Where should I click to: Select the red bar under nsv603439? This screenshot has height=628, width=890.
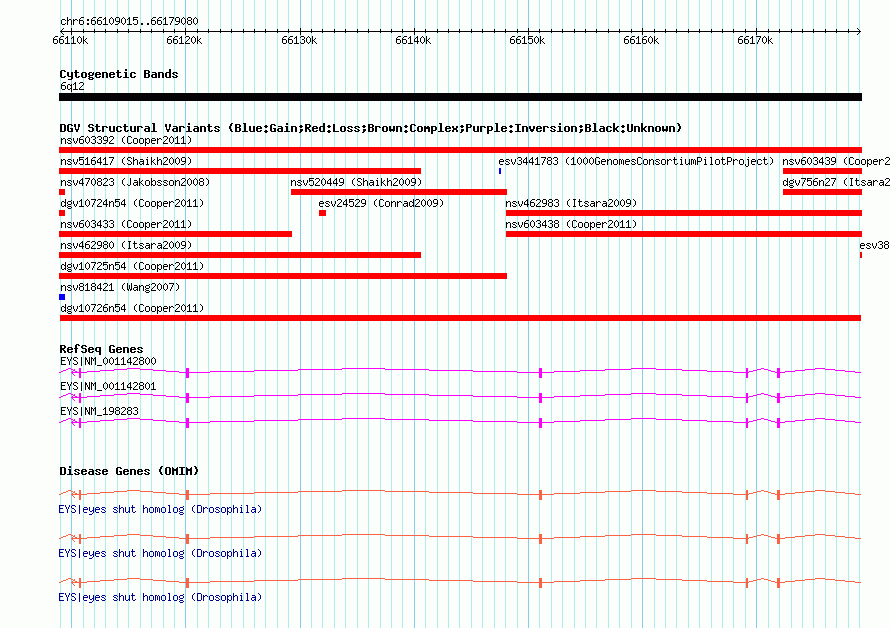[x=822, y=171]
